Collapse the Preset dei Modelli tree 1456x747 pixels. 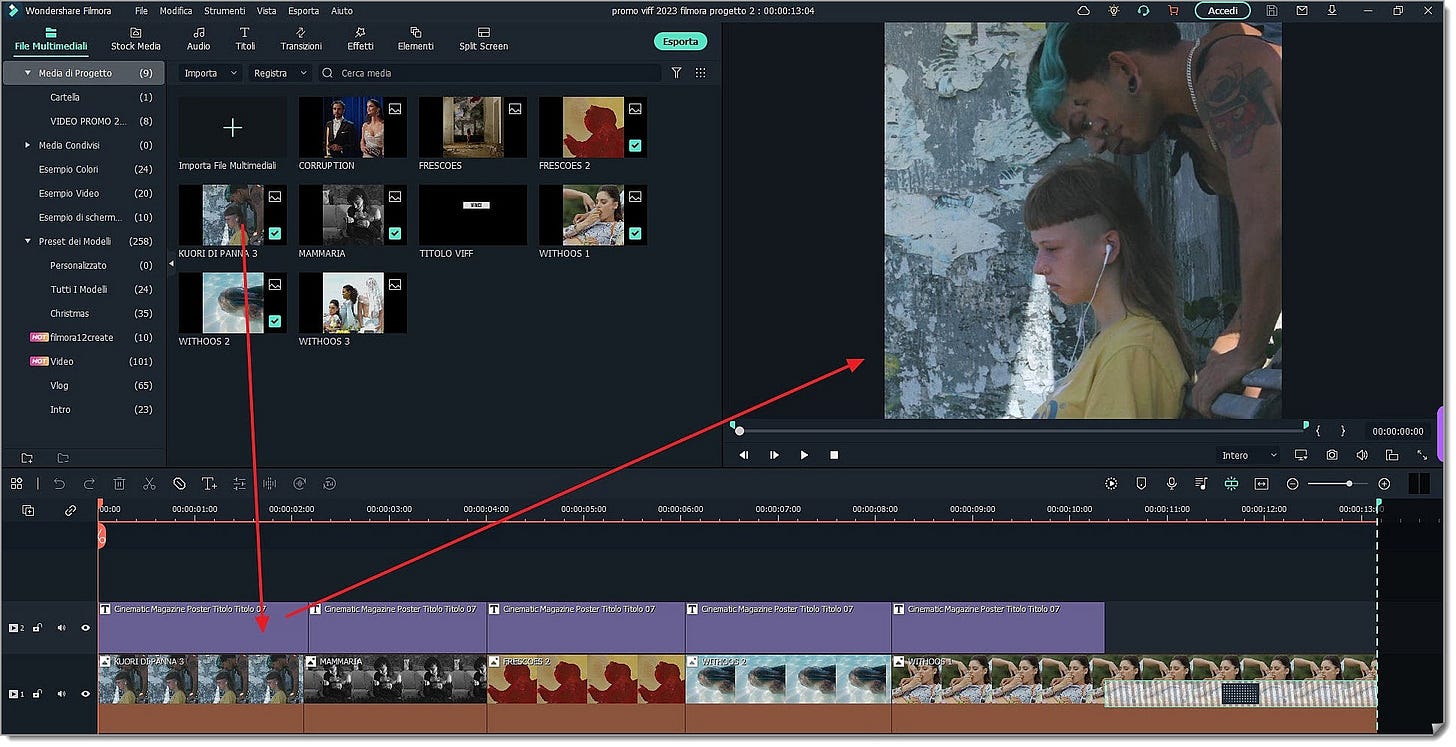[28, 241]
